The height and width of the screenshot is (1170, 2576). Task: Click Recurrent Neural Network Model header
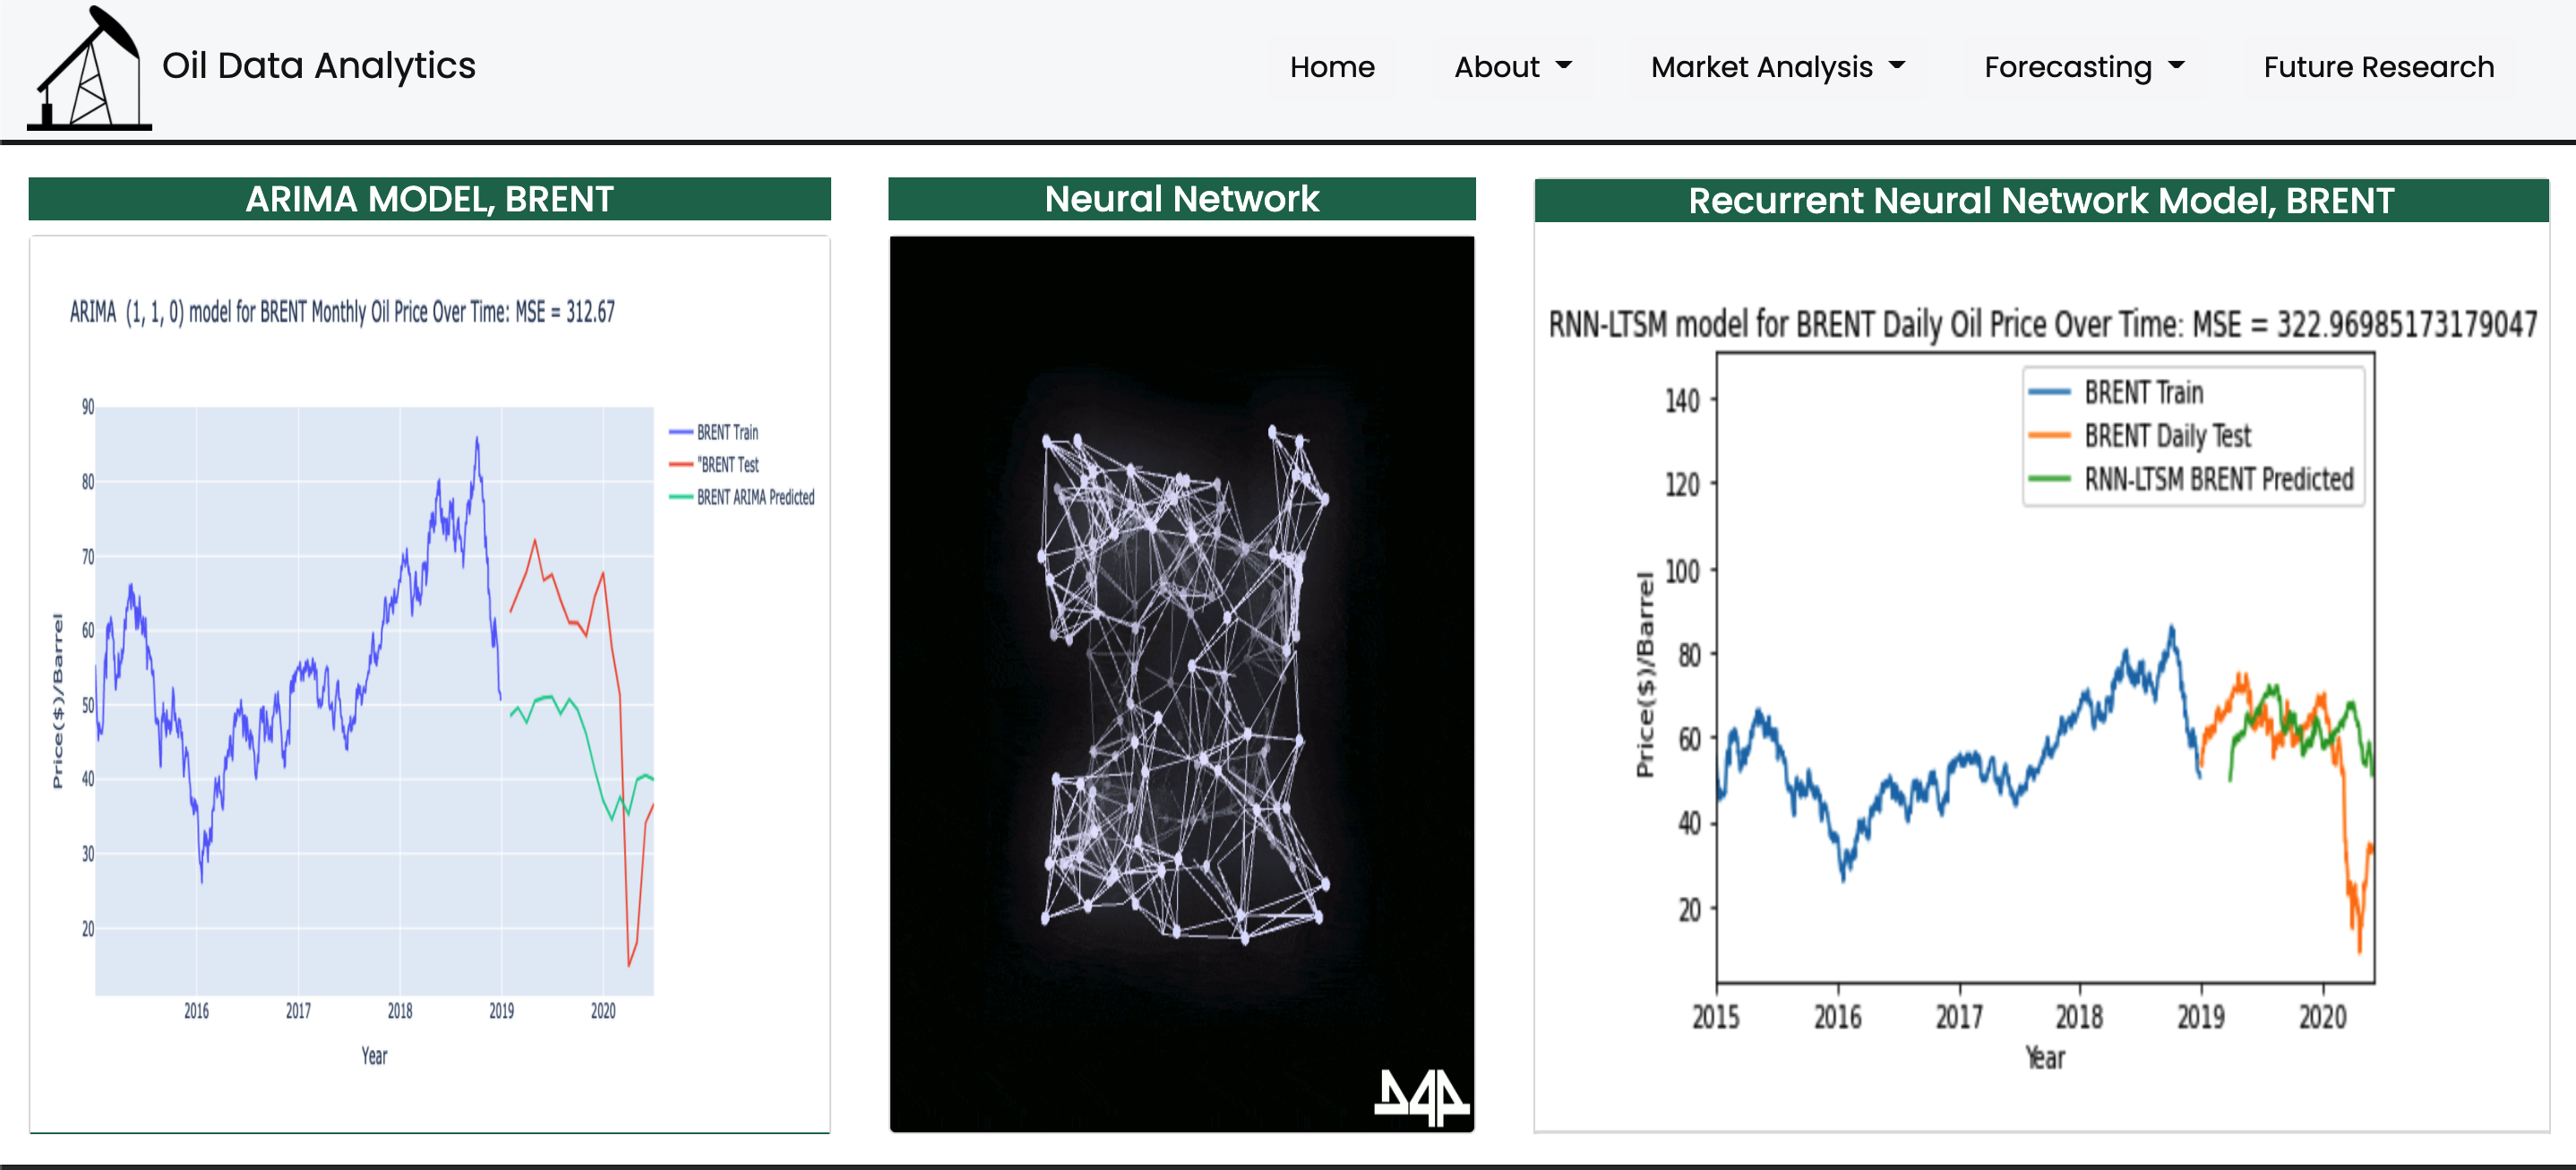click(2040, 201)
